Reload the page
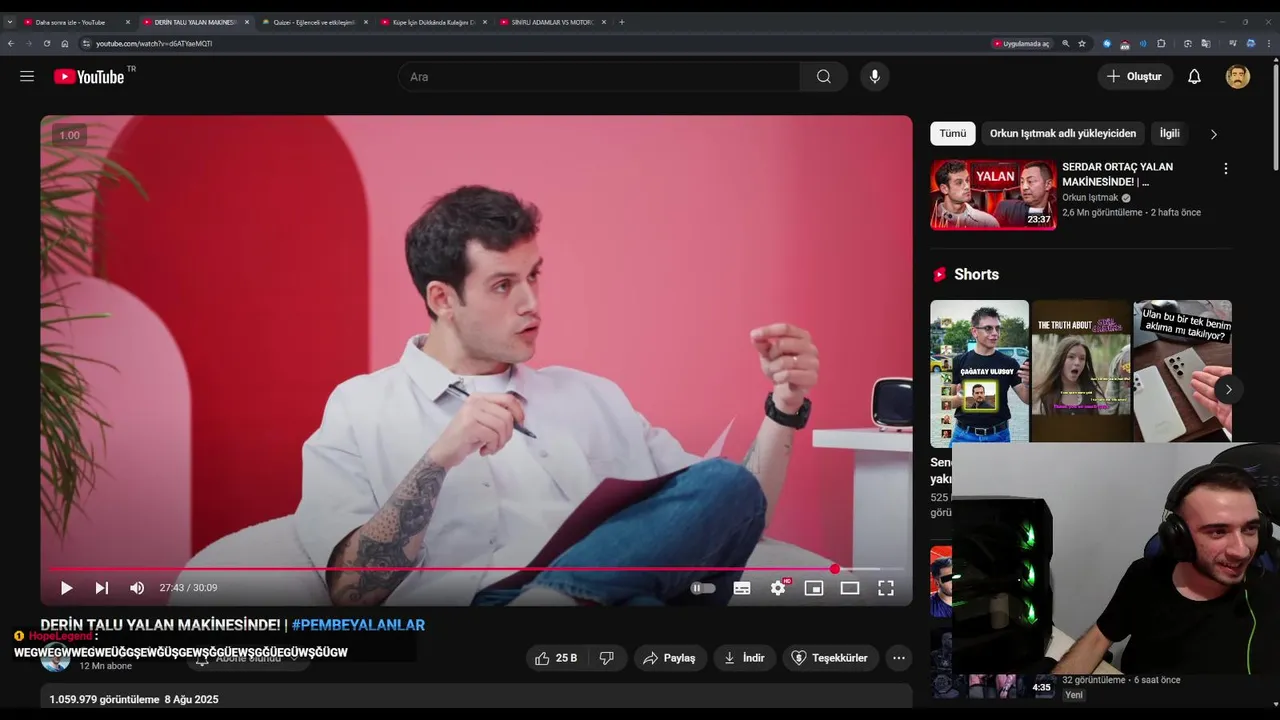Image resolution: width=1280 pixels, height=720 pixels. [x=47, y=44]
